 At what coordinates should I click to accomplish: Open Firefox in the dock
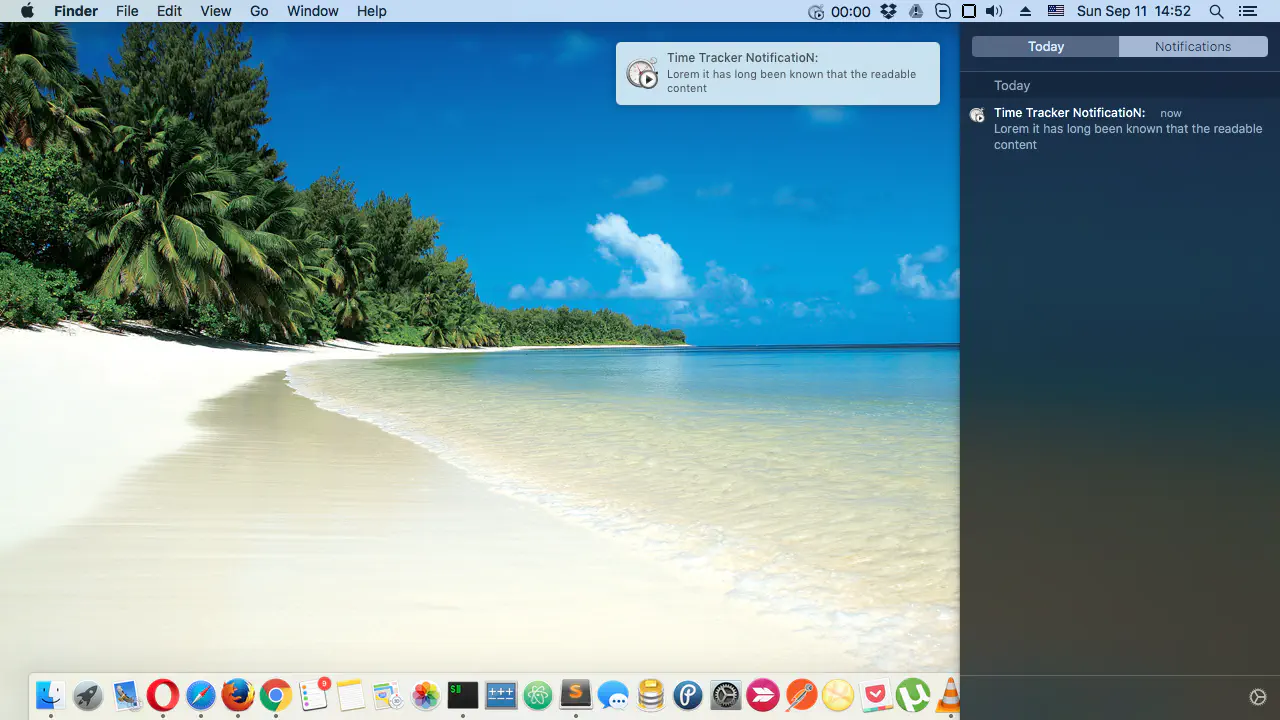click(238, 694)
